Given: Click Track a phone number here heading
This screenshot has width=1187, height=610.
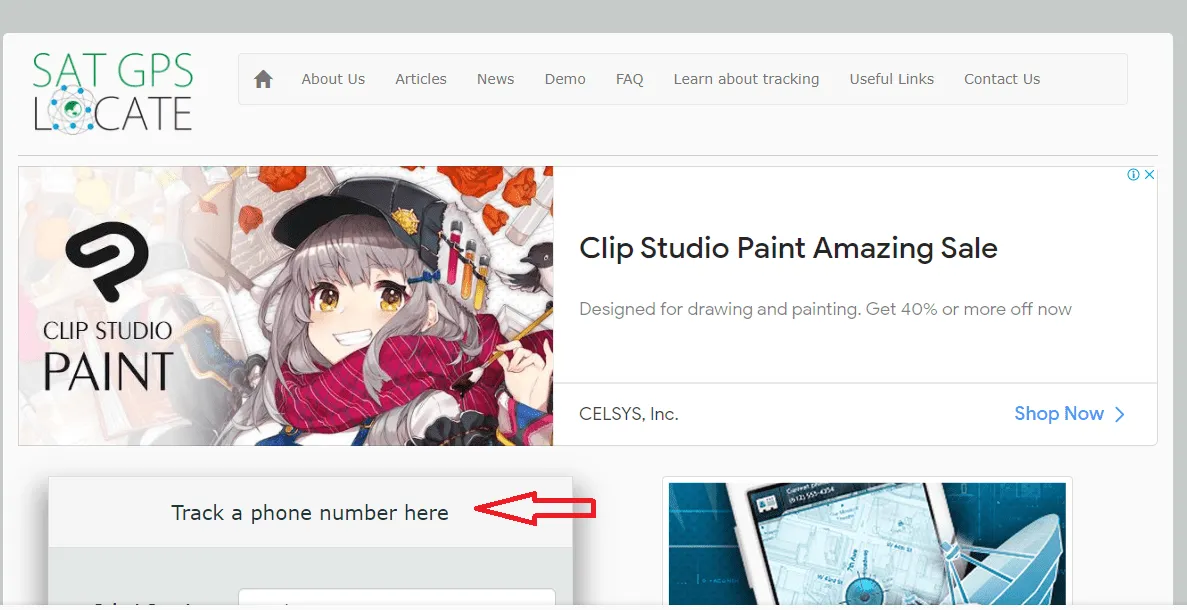Looking at the screenshot, I should [310, 512].
